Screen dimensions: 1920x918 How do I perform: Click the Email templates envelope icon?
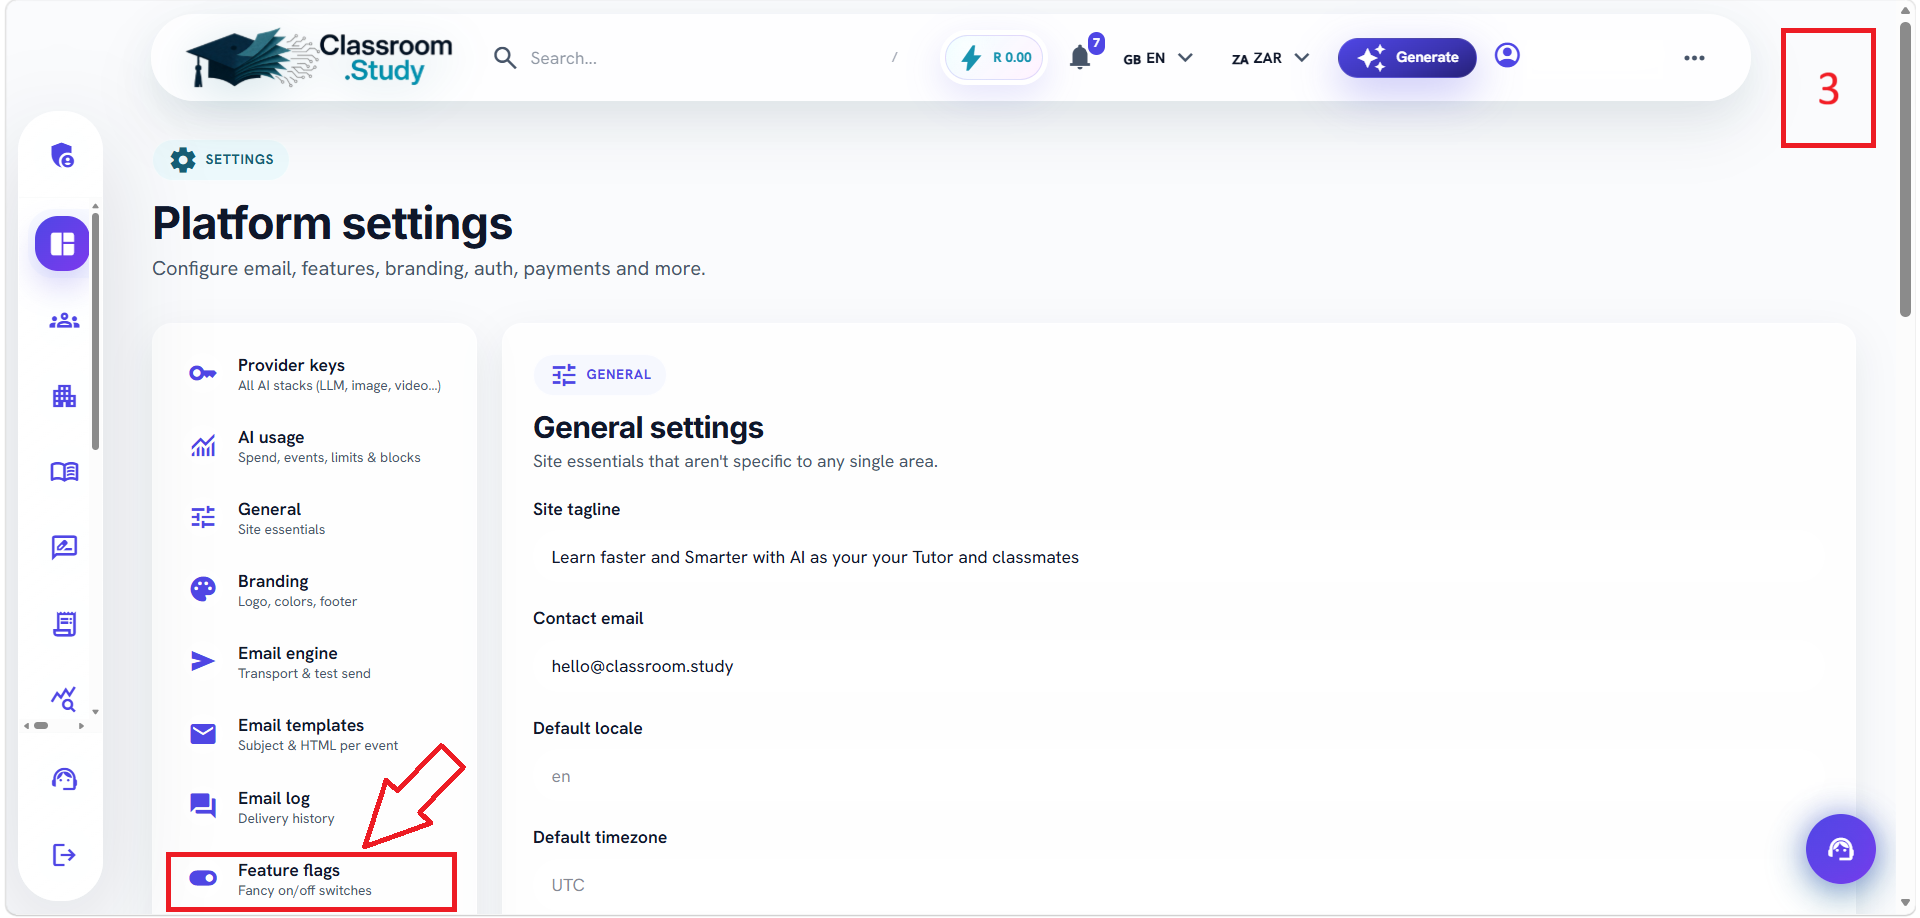click(203, 734)
